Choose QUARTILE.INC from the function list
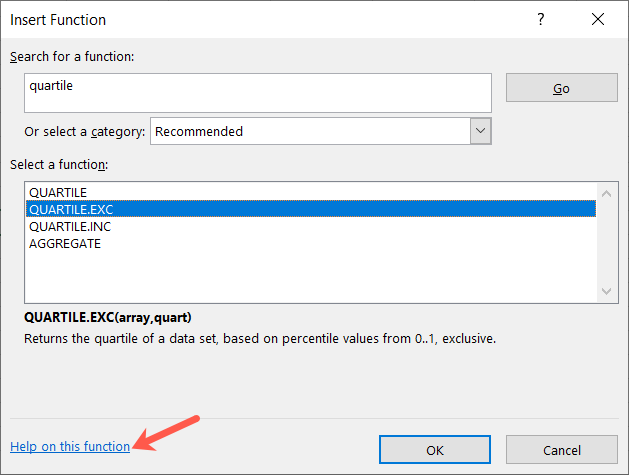The width and height of the screenshot is (629, 475). click(x=70, y=226)
